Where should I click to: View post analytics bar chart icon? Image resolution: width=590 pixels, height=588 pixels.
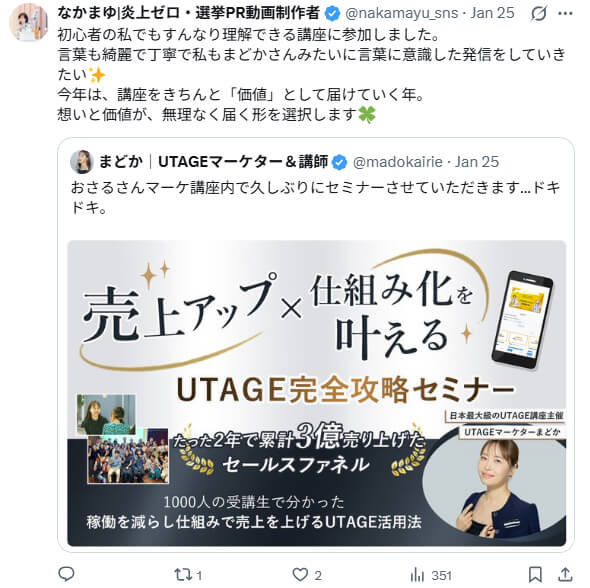[417, 574]
